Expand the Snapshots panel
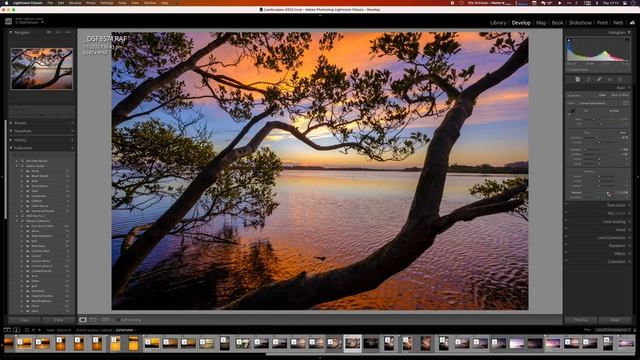Viewport: 640px width, 360px height. click(11, 131)
